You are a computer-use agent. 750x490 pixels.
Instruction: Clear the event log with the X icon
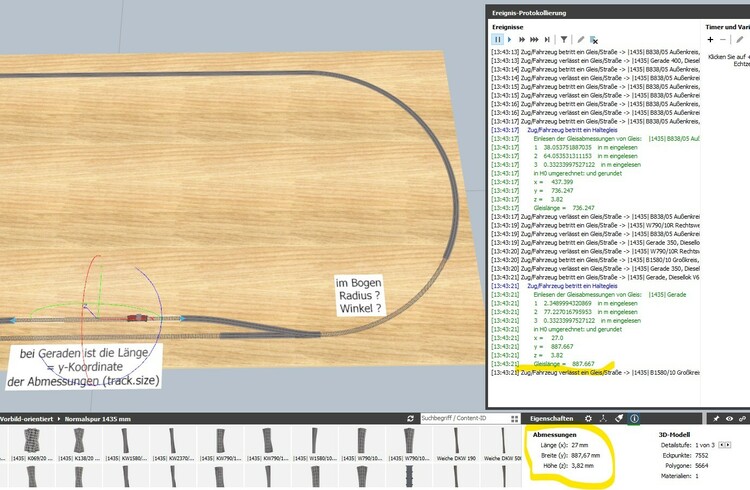(x=594, y=40)
